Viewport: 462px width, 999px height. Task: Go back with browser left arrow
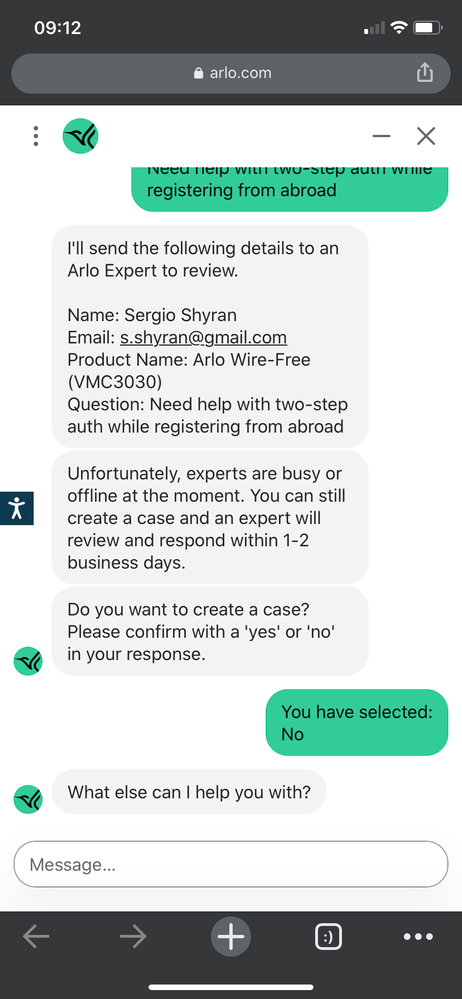click(36, 936)
